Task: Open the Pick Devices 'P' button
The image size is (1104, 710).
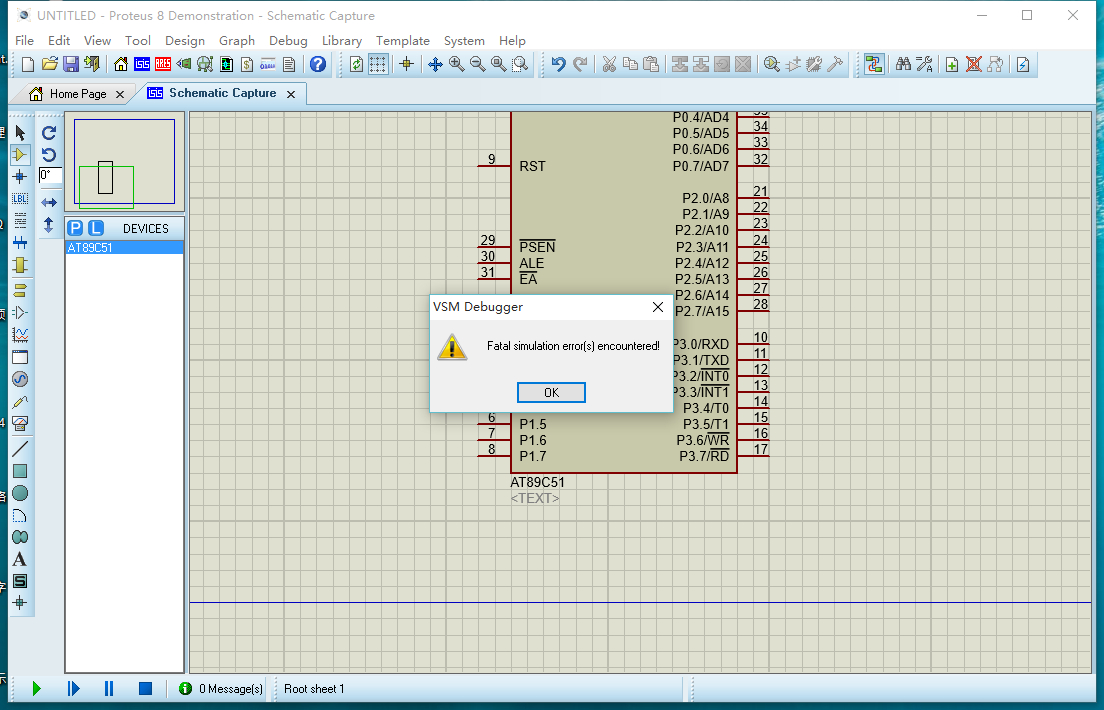Action: coord(76,228)
